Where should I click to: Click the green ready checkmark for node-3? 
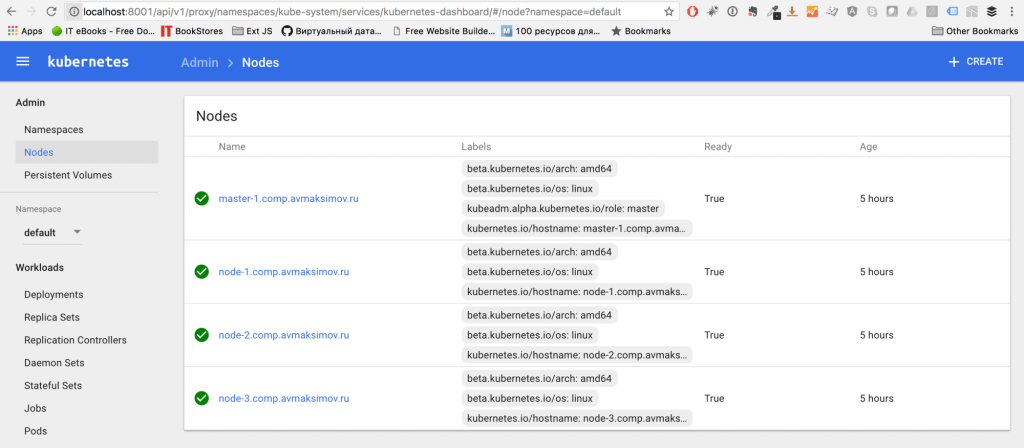click(201, 398)
